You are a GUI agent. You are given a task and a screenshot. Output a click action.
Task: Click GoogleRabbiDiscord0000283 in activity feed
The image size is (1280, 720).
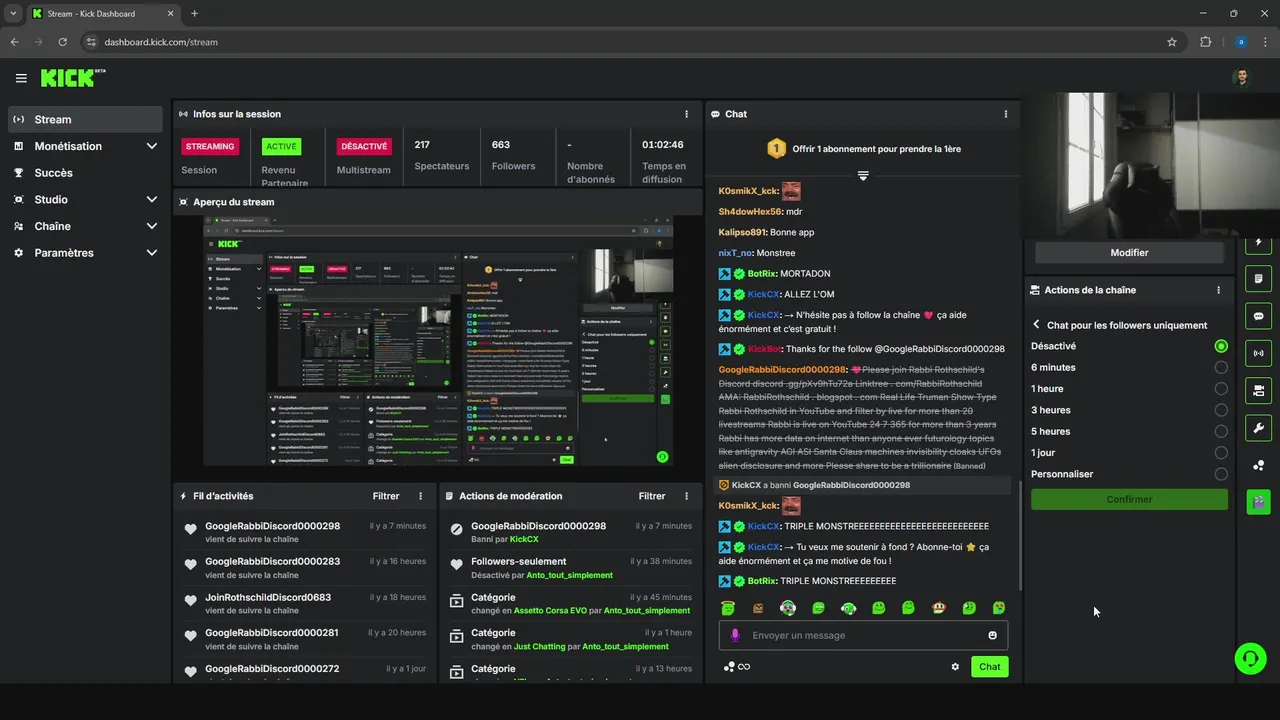click(272, 562)
